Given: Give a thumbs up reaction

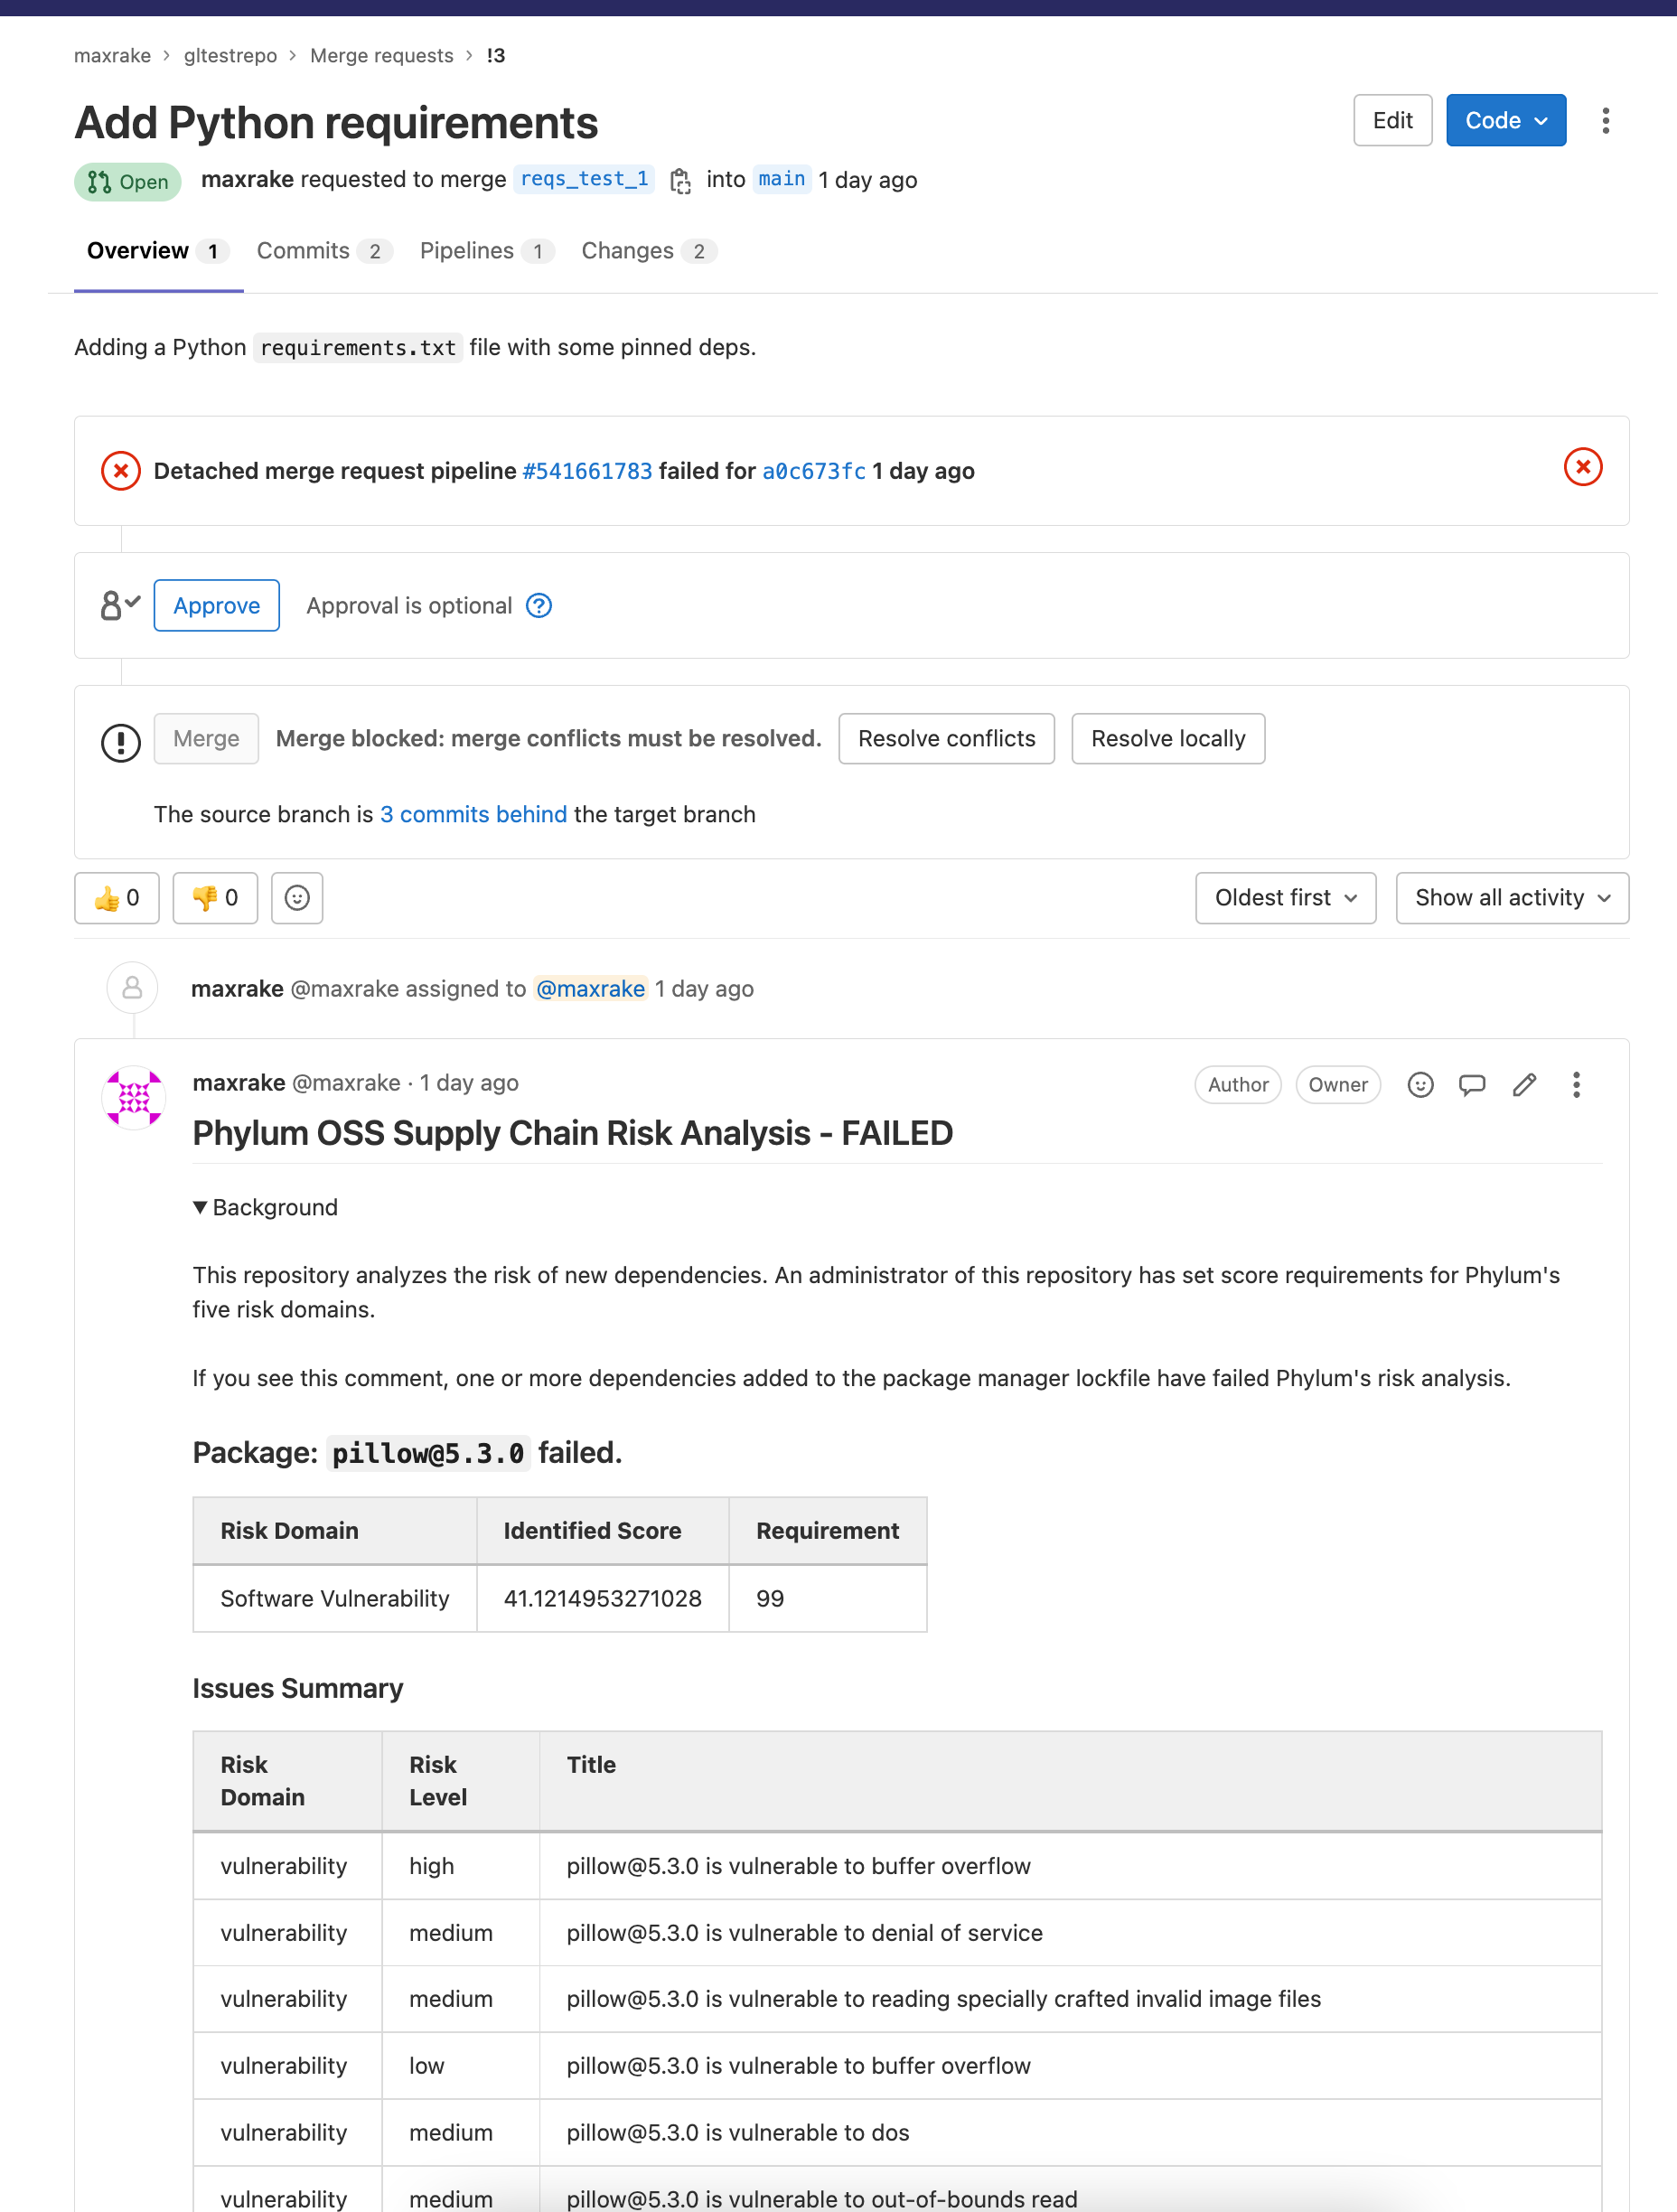Looking at the screenshot, I should (x=116, y=898).
